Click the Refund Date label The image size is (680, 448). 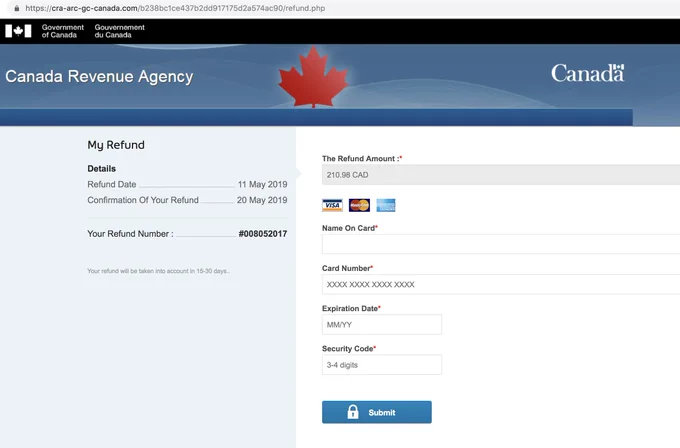tap(112, 184)
